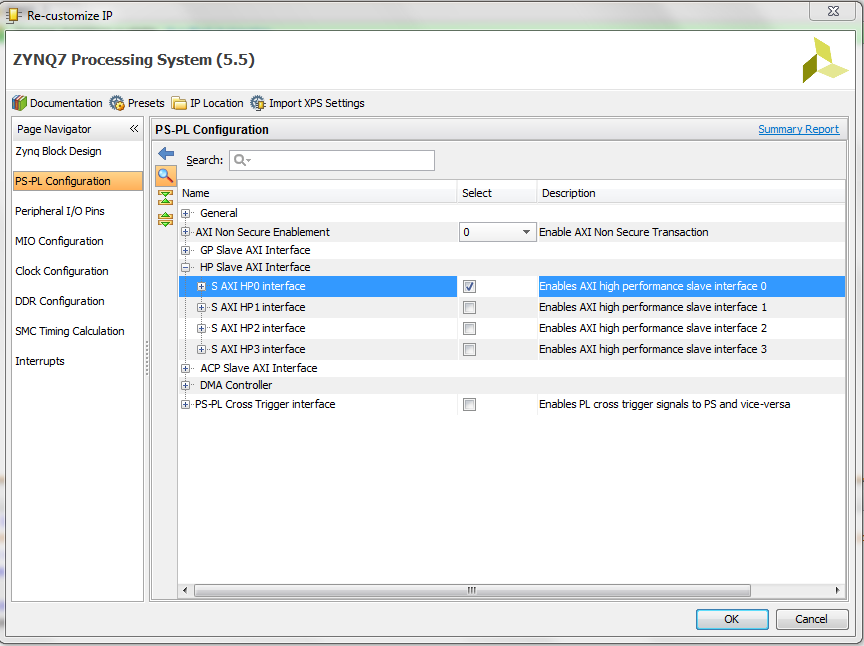Go to Zynq Block Design page
The height and width of the screenshot is (646, 864).
[58, 151]
